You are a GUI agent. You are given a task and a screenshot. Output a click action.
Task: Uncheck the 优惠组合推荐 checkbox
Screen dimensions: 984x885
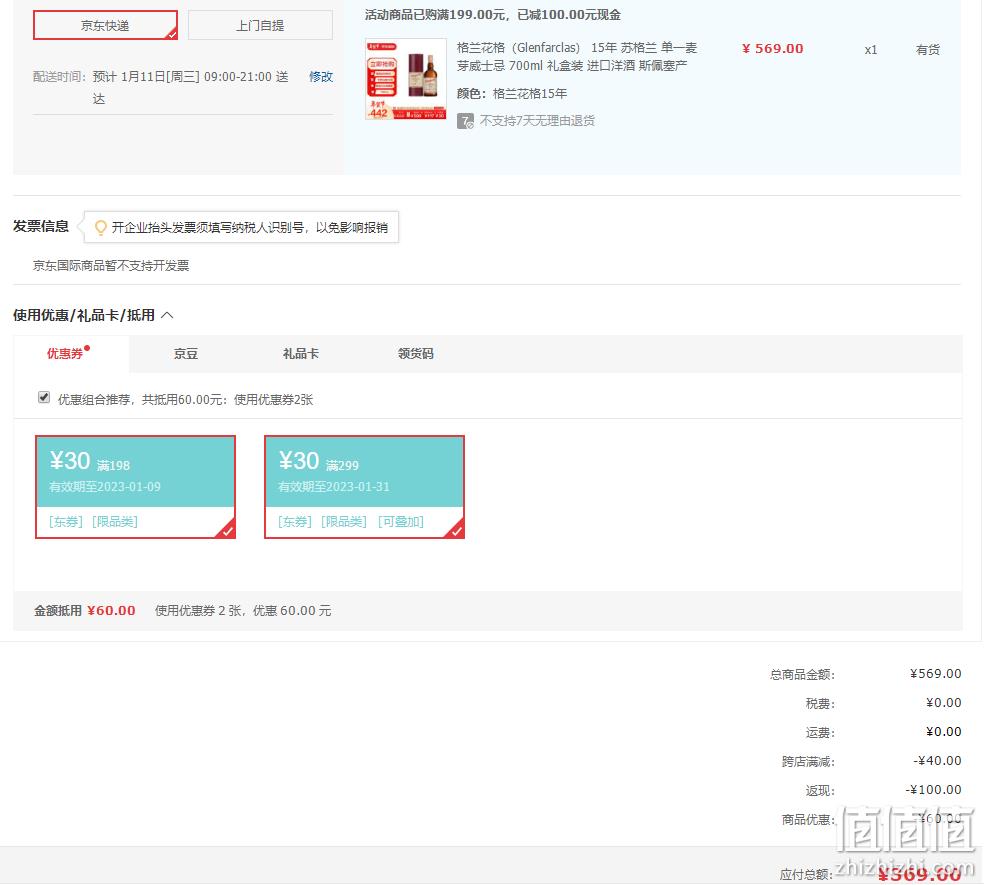[44, 397]
